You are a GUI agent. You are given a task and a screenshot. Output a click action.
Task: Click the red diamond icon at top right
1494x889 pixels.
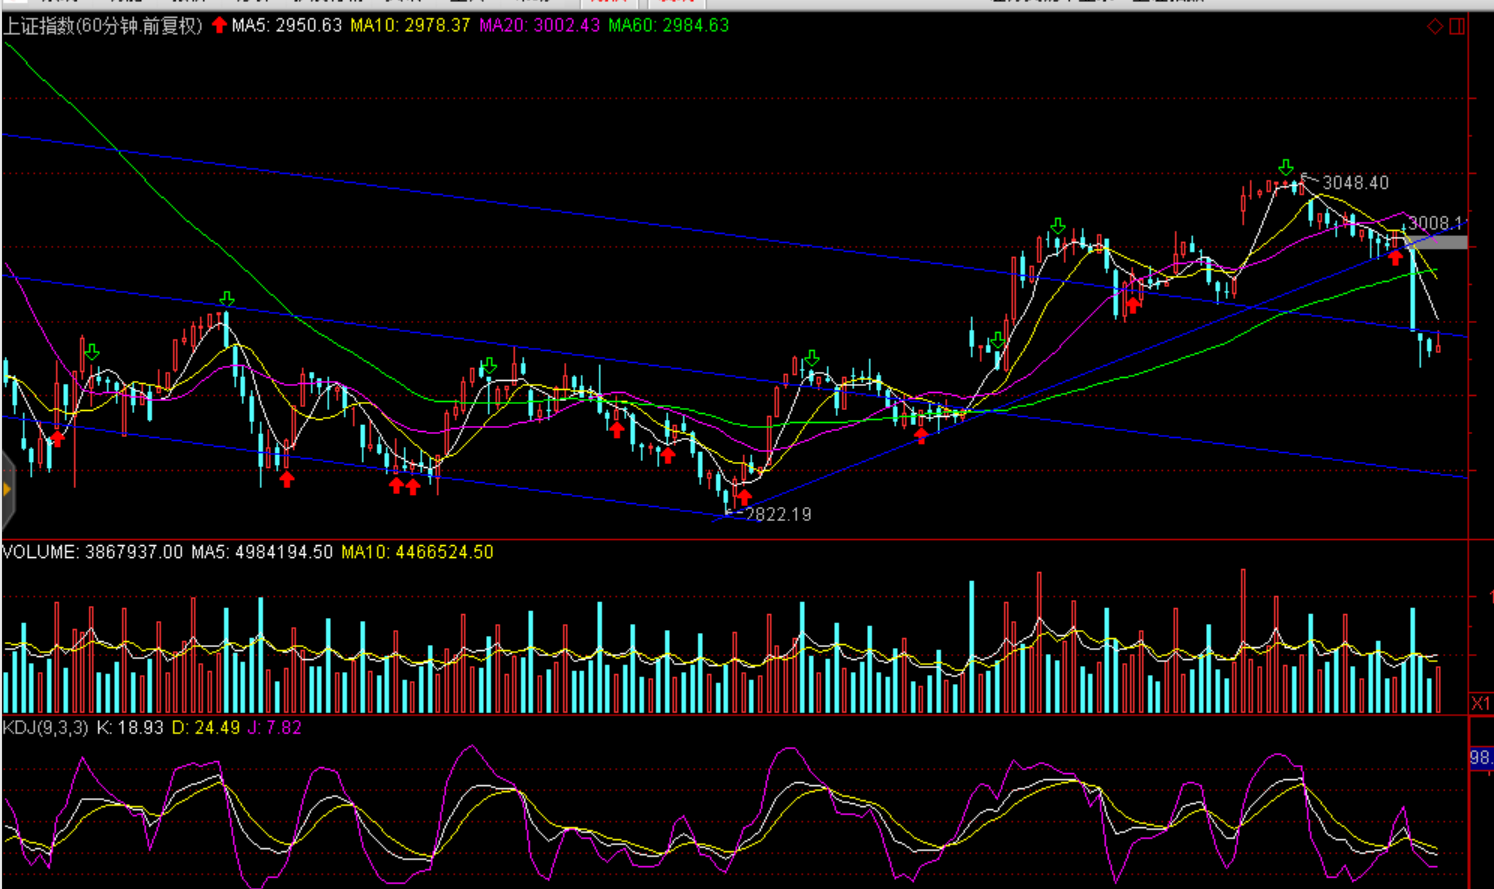pyautogui.click(x=1435, y=26)
